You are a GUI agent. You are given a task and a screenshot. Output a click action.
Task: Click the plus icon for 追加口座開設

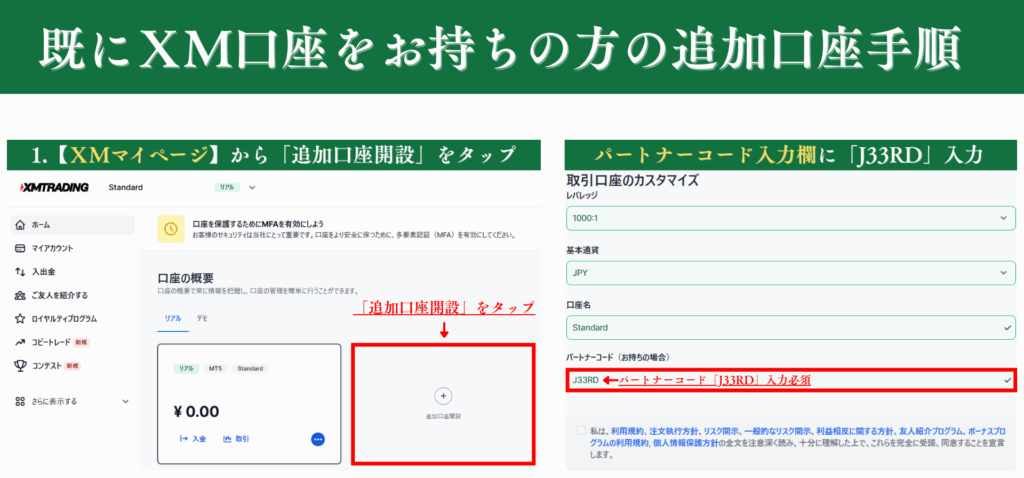click(445, 395)
